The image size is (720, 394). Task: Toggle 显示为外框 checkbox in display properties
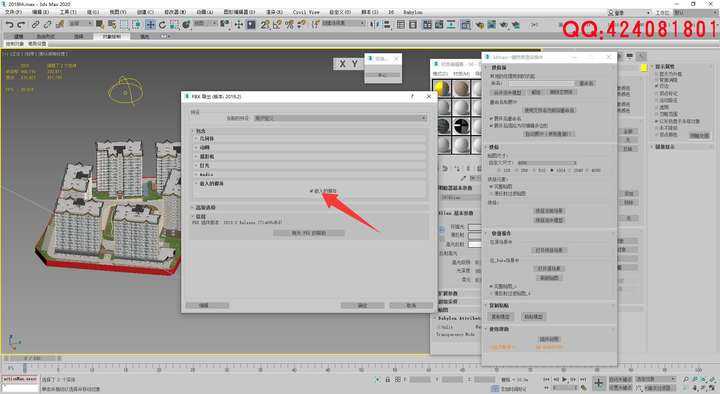coord(657,73)
